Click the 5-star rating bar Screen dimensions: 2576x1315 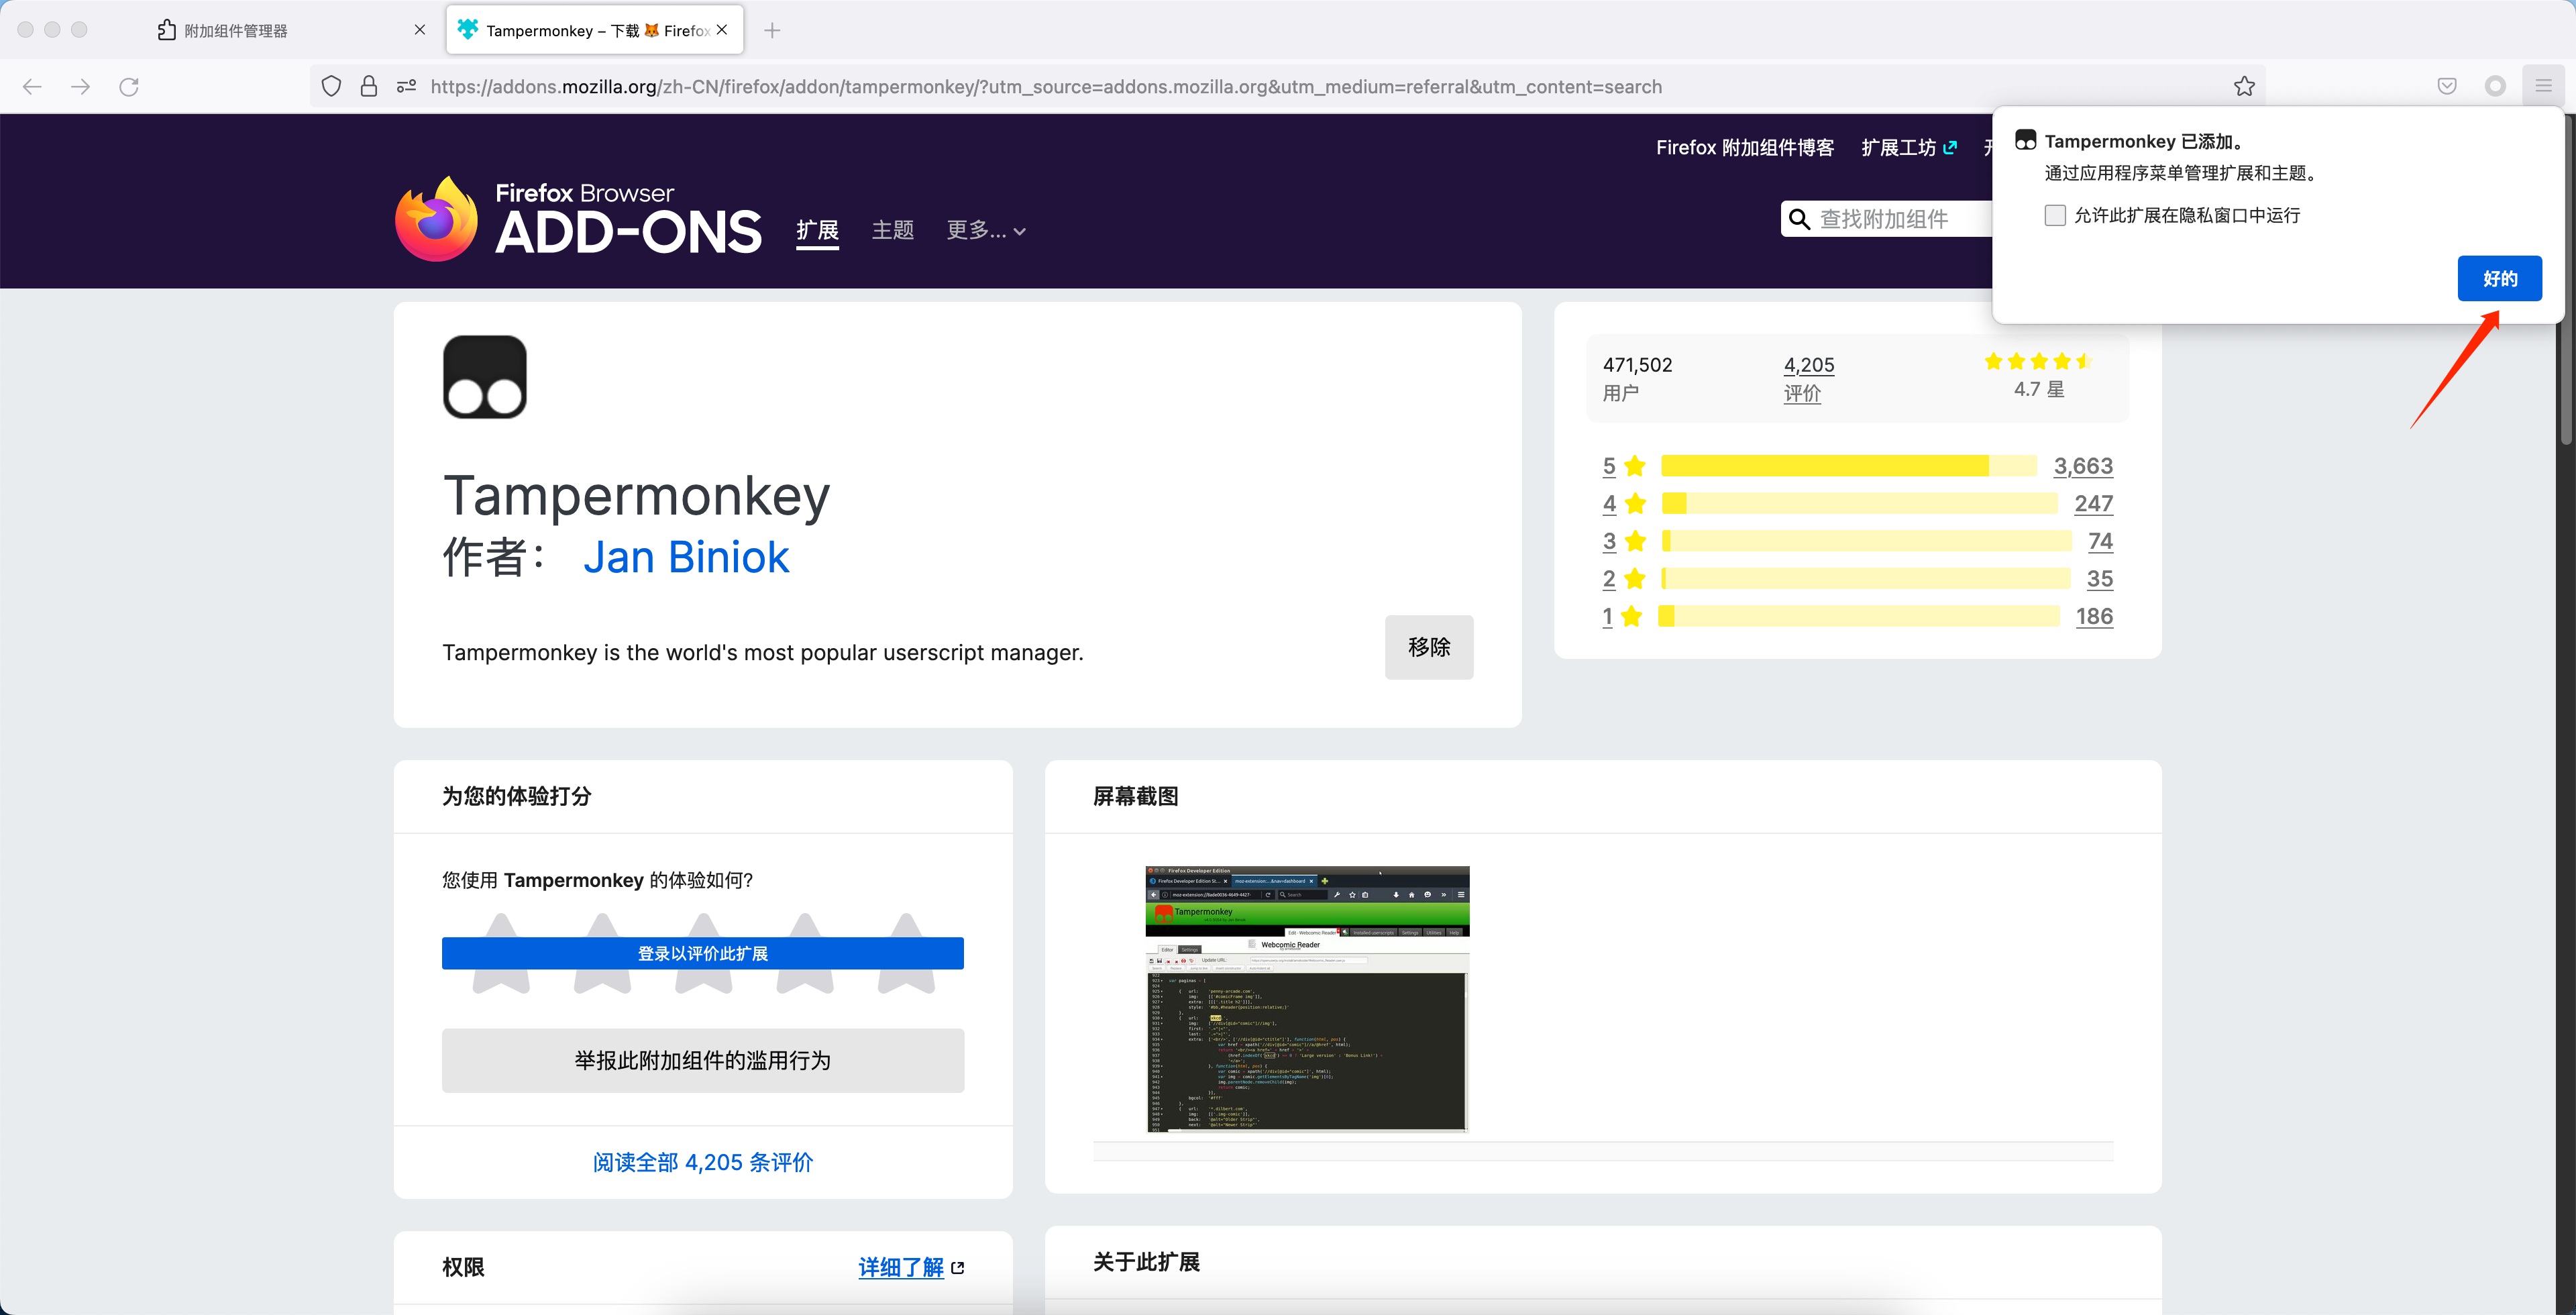(1849, 466)
